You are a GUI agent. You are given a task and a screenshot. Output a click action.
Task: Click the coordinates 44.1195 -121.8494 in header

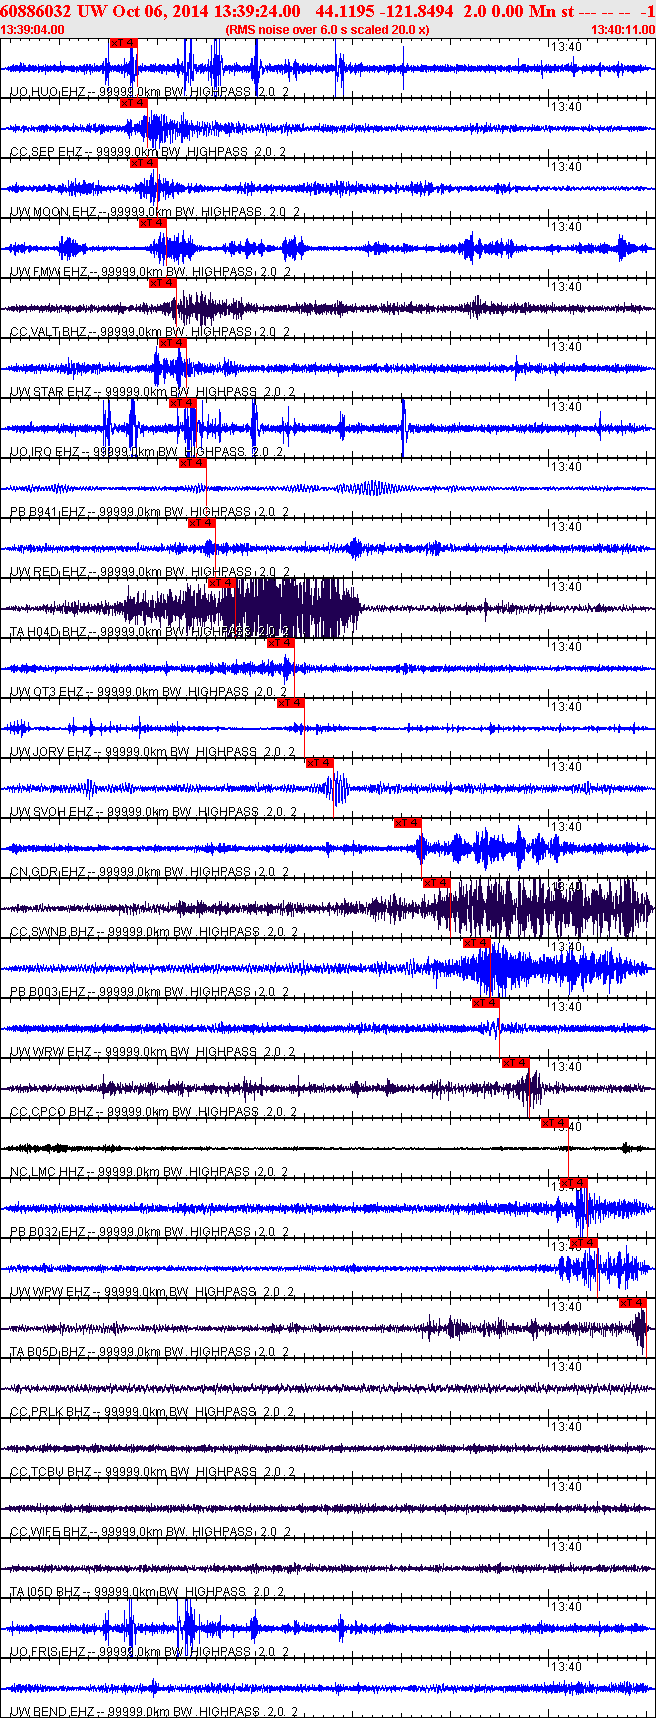[384, 11]
